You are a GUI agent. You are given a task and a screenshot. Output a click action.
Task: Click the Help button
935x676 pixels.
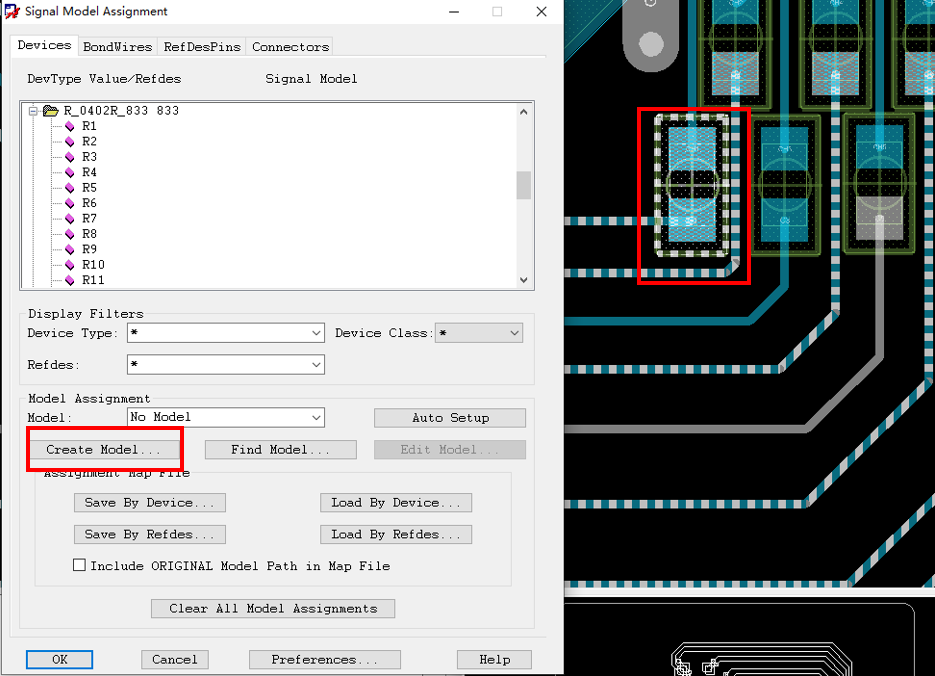tap(494, 659)
